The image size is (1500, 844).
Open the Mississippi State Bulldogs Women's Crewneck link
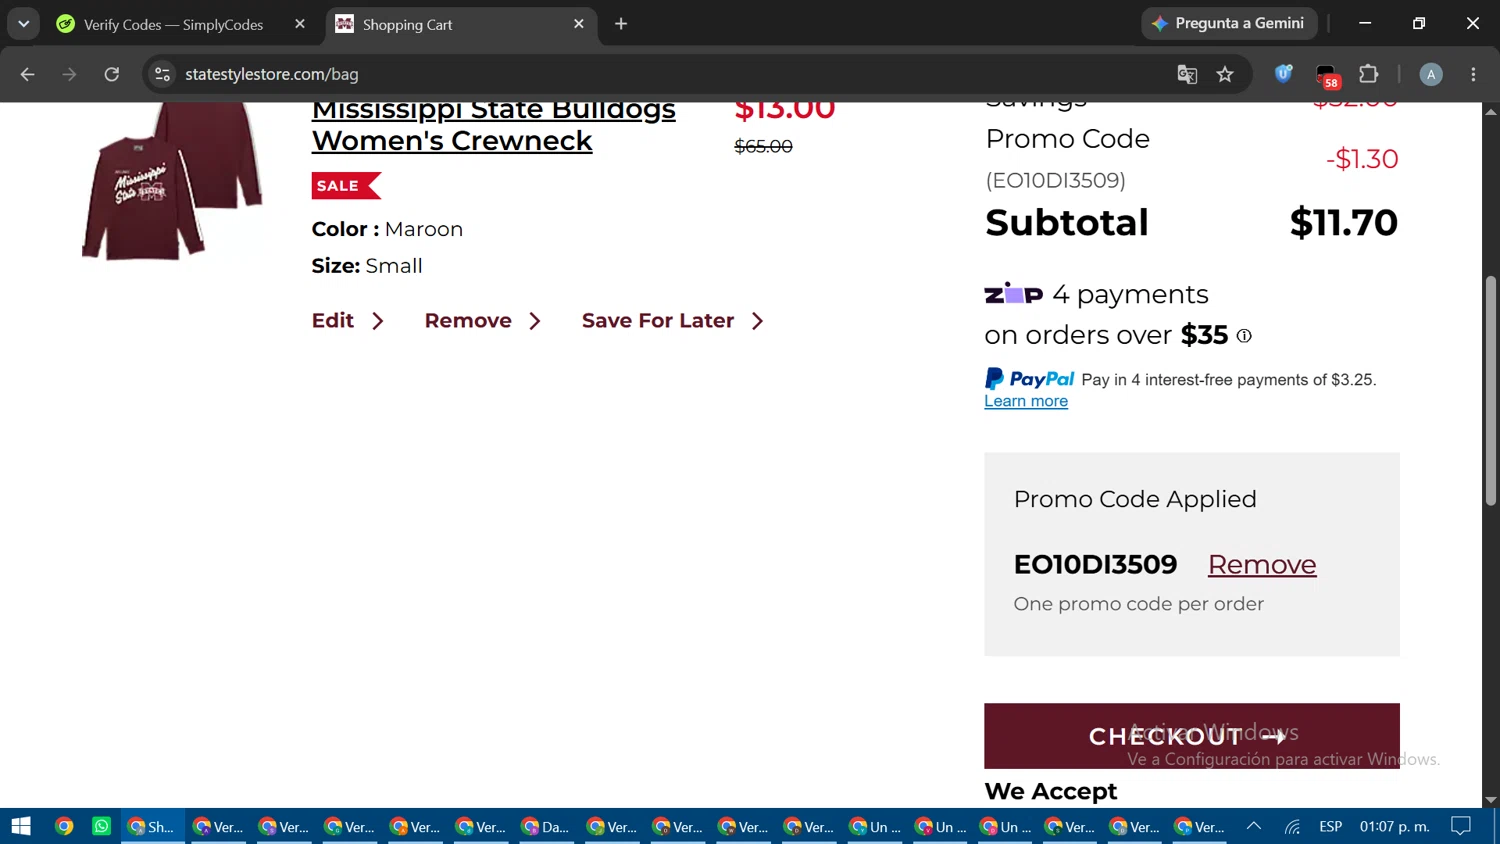pyautogui.click(x=494, y=125)
